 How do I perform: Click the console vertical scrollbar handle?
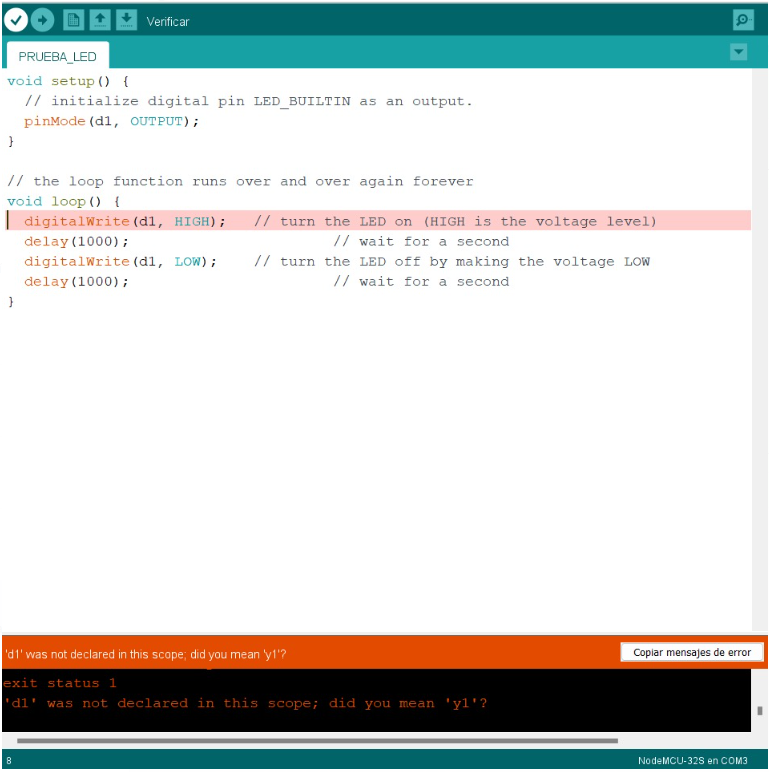(760, 710)
